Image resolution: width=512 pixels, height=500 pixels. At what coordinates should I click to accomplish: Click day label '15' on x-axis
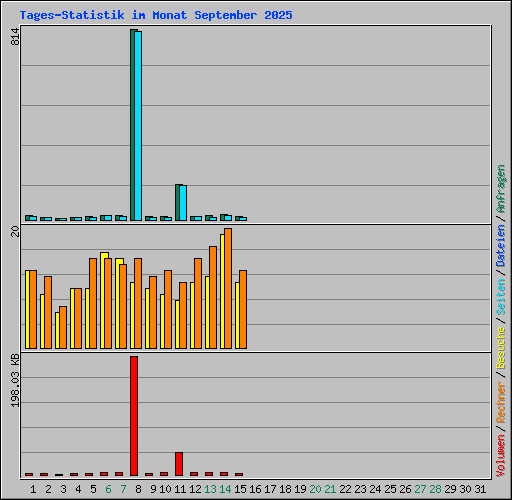tap(240, 489)
